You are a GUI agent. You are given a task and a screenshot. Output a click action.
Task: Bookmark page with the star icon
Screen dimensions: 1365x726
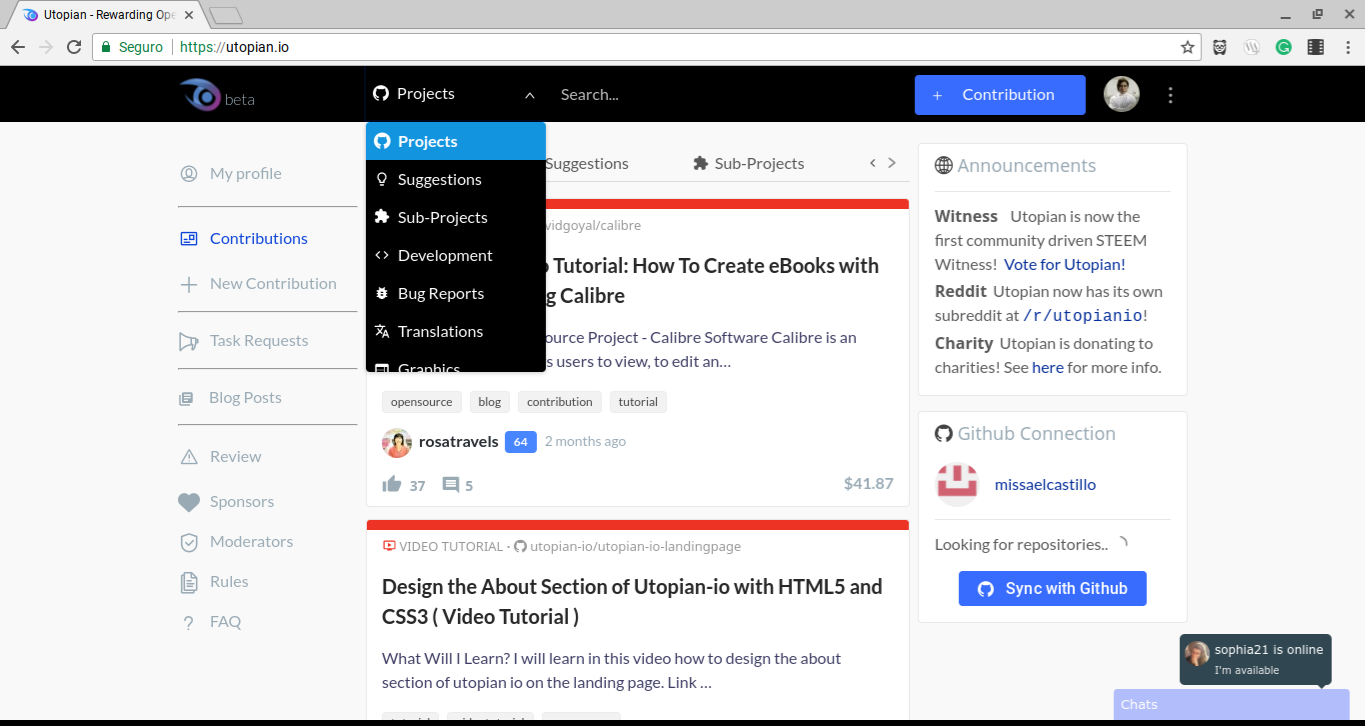coord(1187,46)
